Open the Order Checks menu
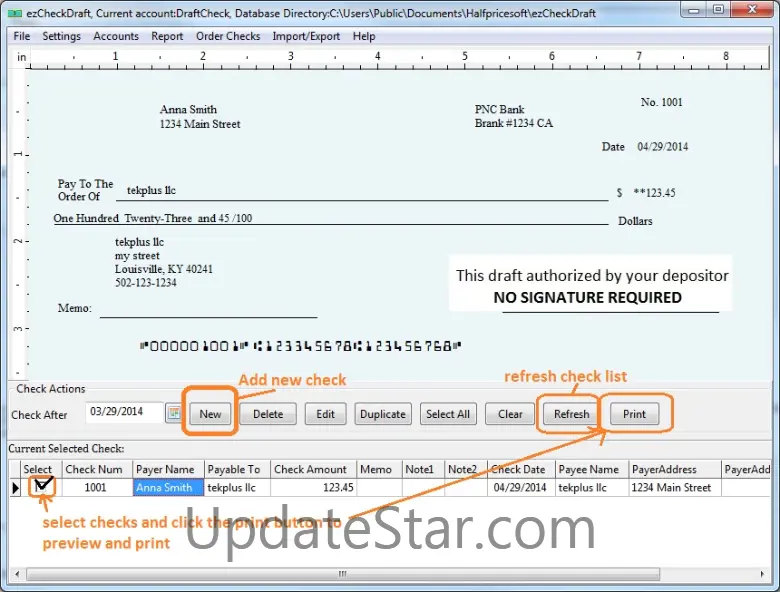Viewport: 780px width, 592px height. click(x=228, y=36)
